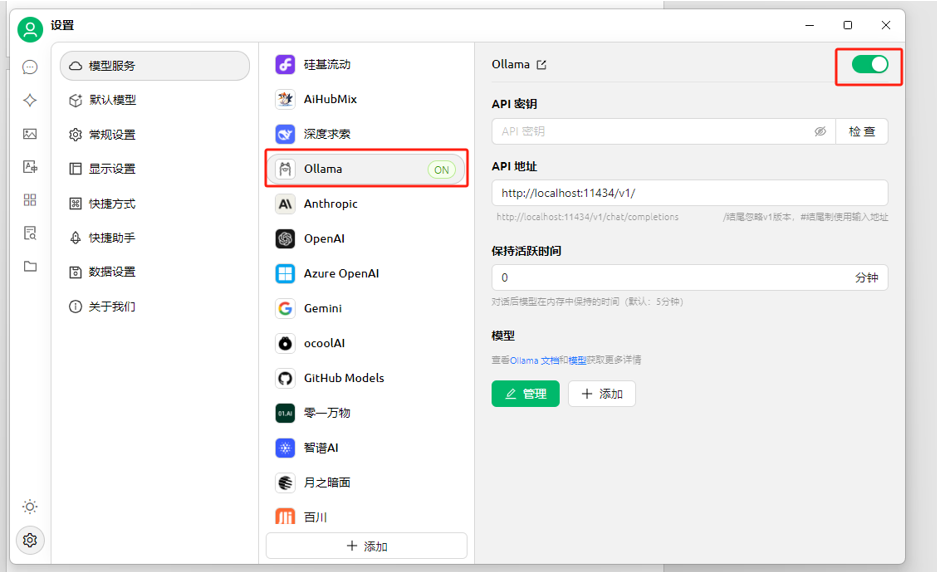
Task: Select Anthropic in the provider list
Action: (366, 204)
